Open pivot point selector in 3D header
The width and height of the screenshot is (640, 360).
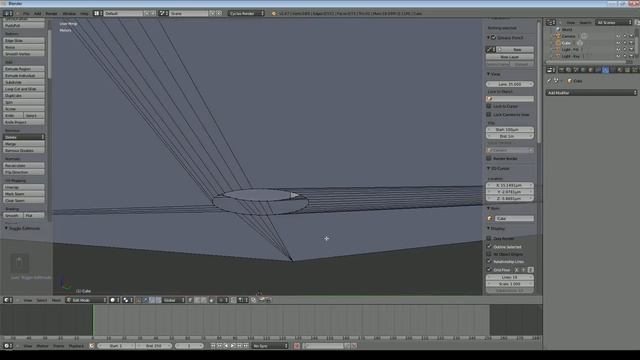click(128, 300)
